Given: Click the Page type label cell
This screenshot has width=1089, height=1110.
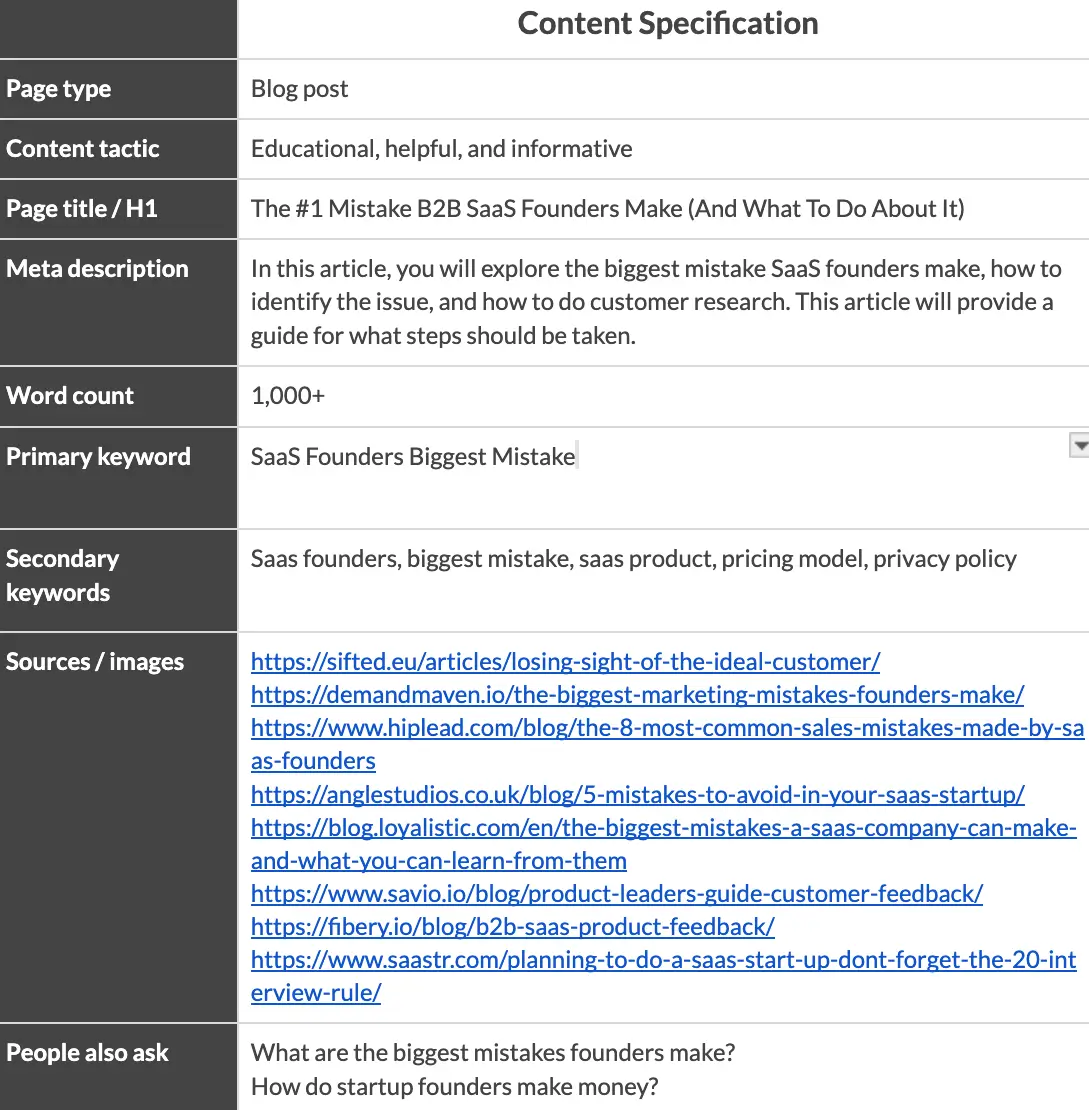Looking at the screenshot, I should (118, 89).
